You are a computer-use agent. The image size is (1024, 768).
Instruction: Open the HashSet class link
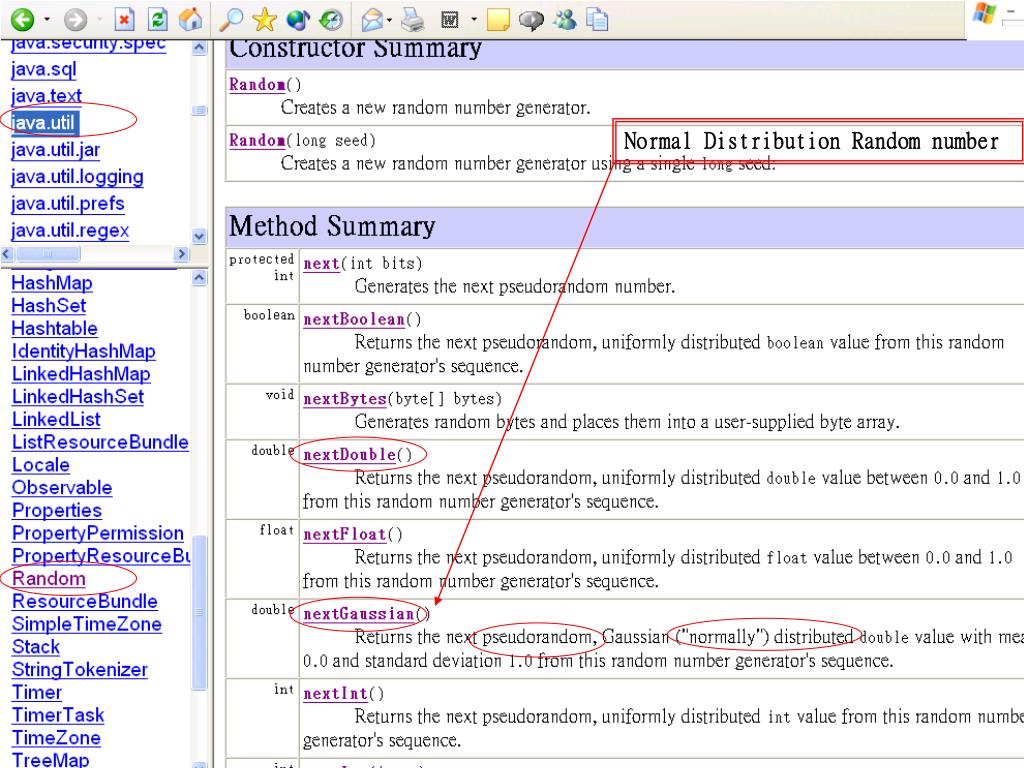pyautogui.click(x=48, y=306)
